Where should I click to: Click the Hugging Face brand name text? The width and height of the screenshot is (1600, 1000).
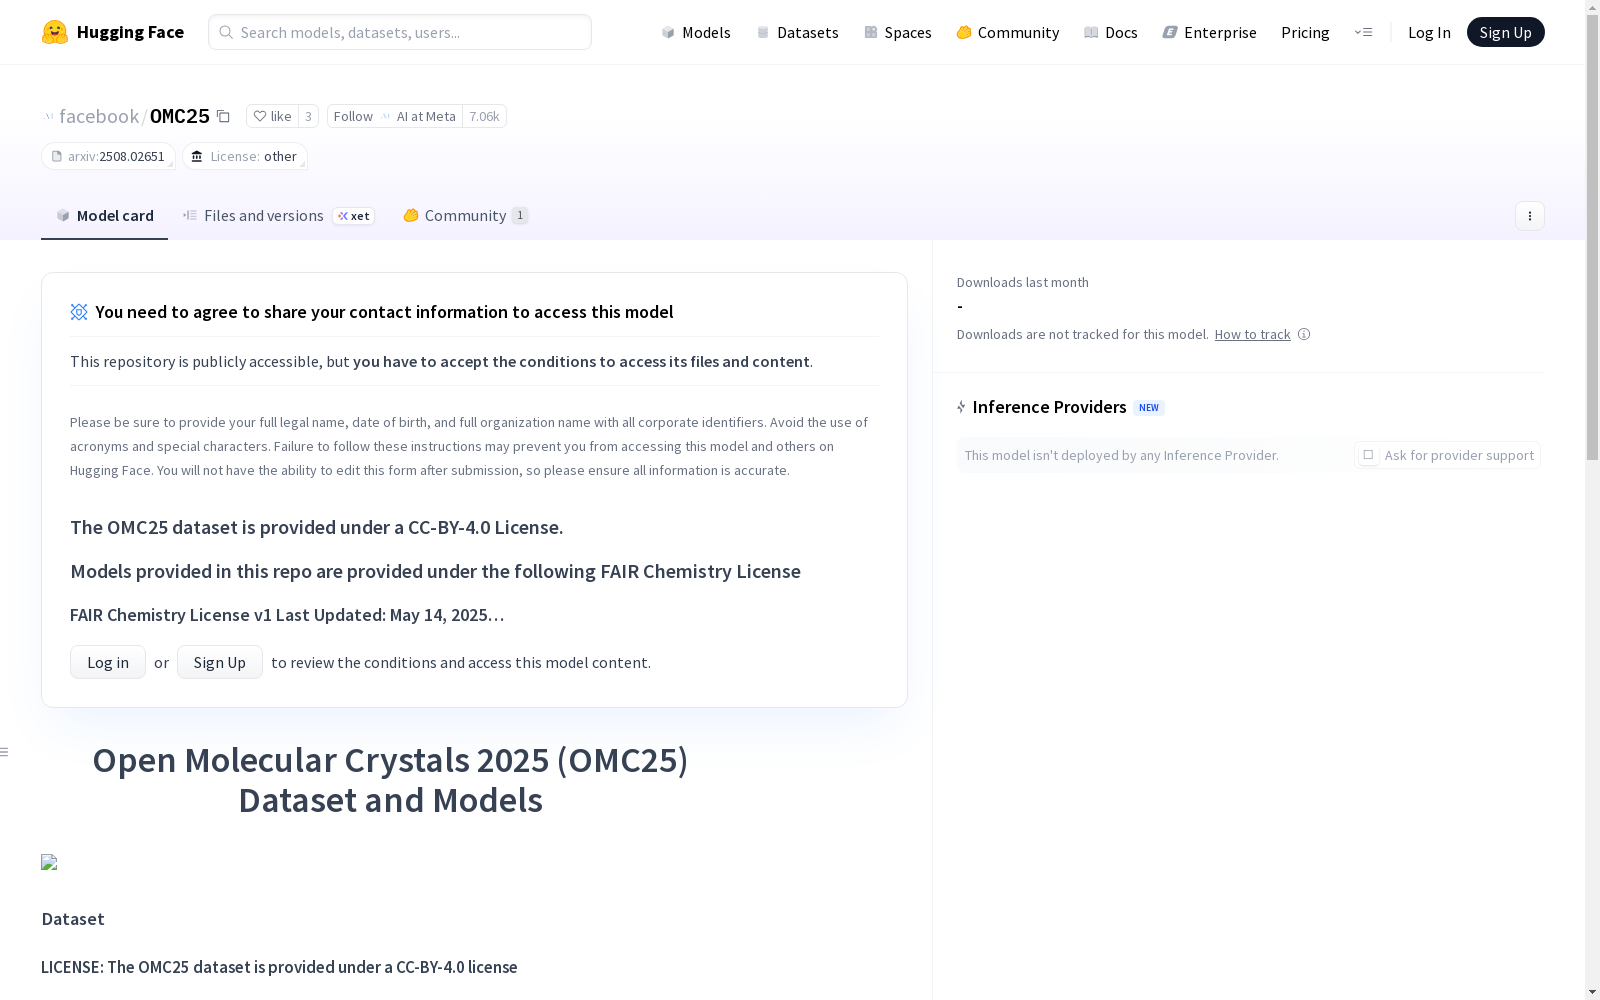pos(130,32)
